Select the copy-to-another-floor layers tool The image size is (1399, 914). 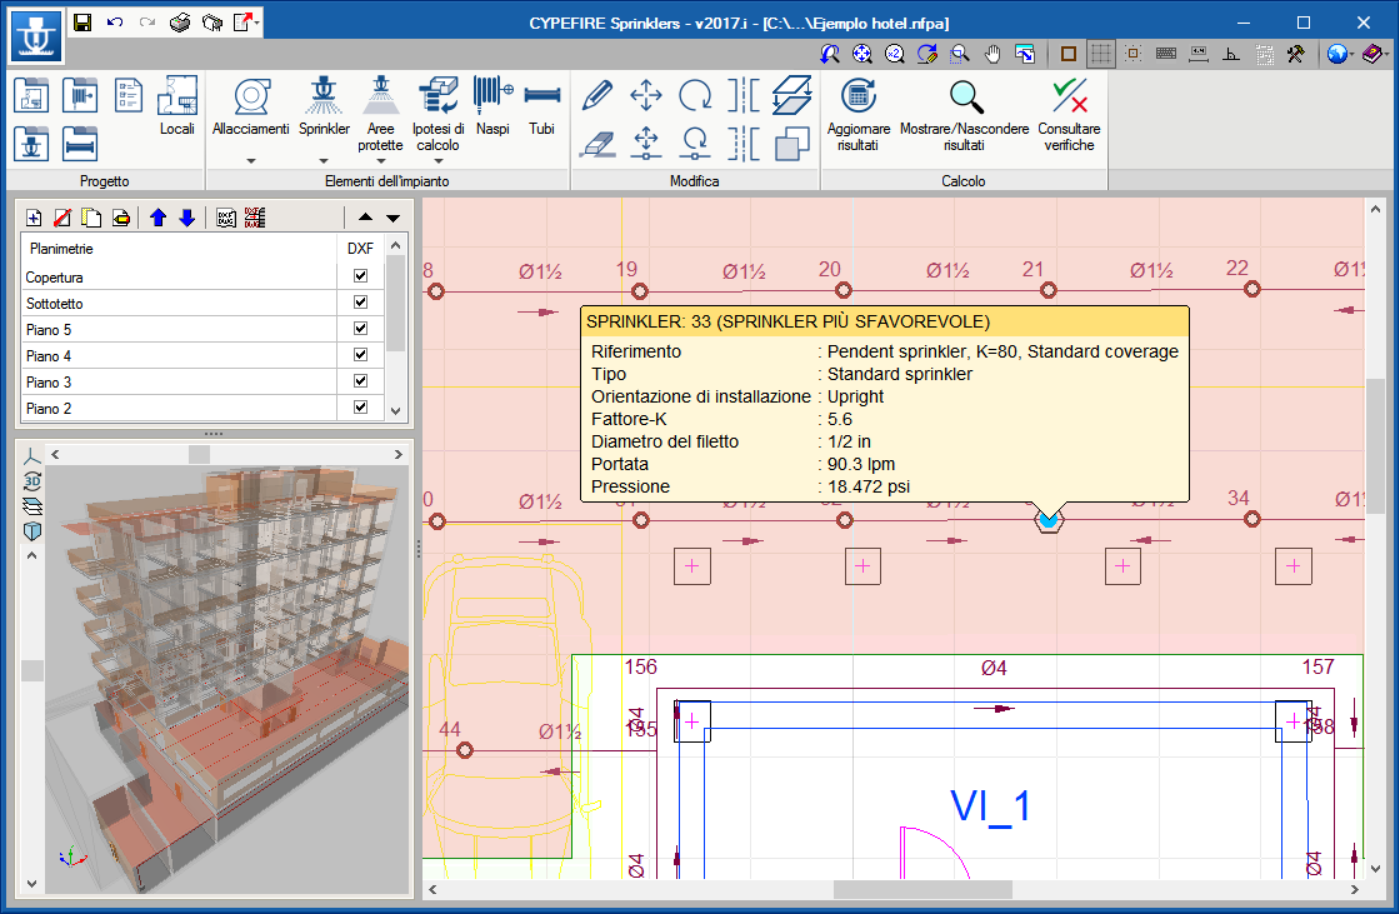point(792,95)
